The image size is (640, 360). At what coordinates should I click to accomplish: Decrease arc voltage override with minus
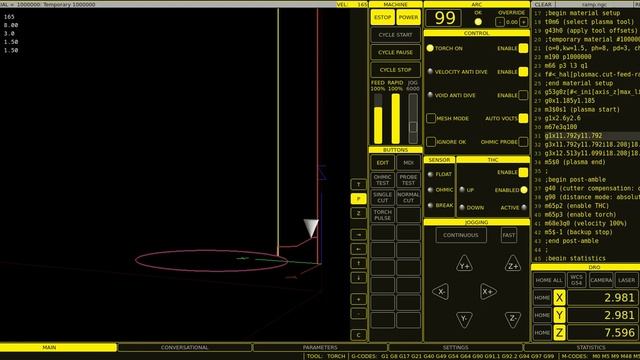pyautogui.click(x=500, y=22)
